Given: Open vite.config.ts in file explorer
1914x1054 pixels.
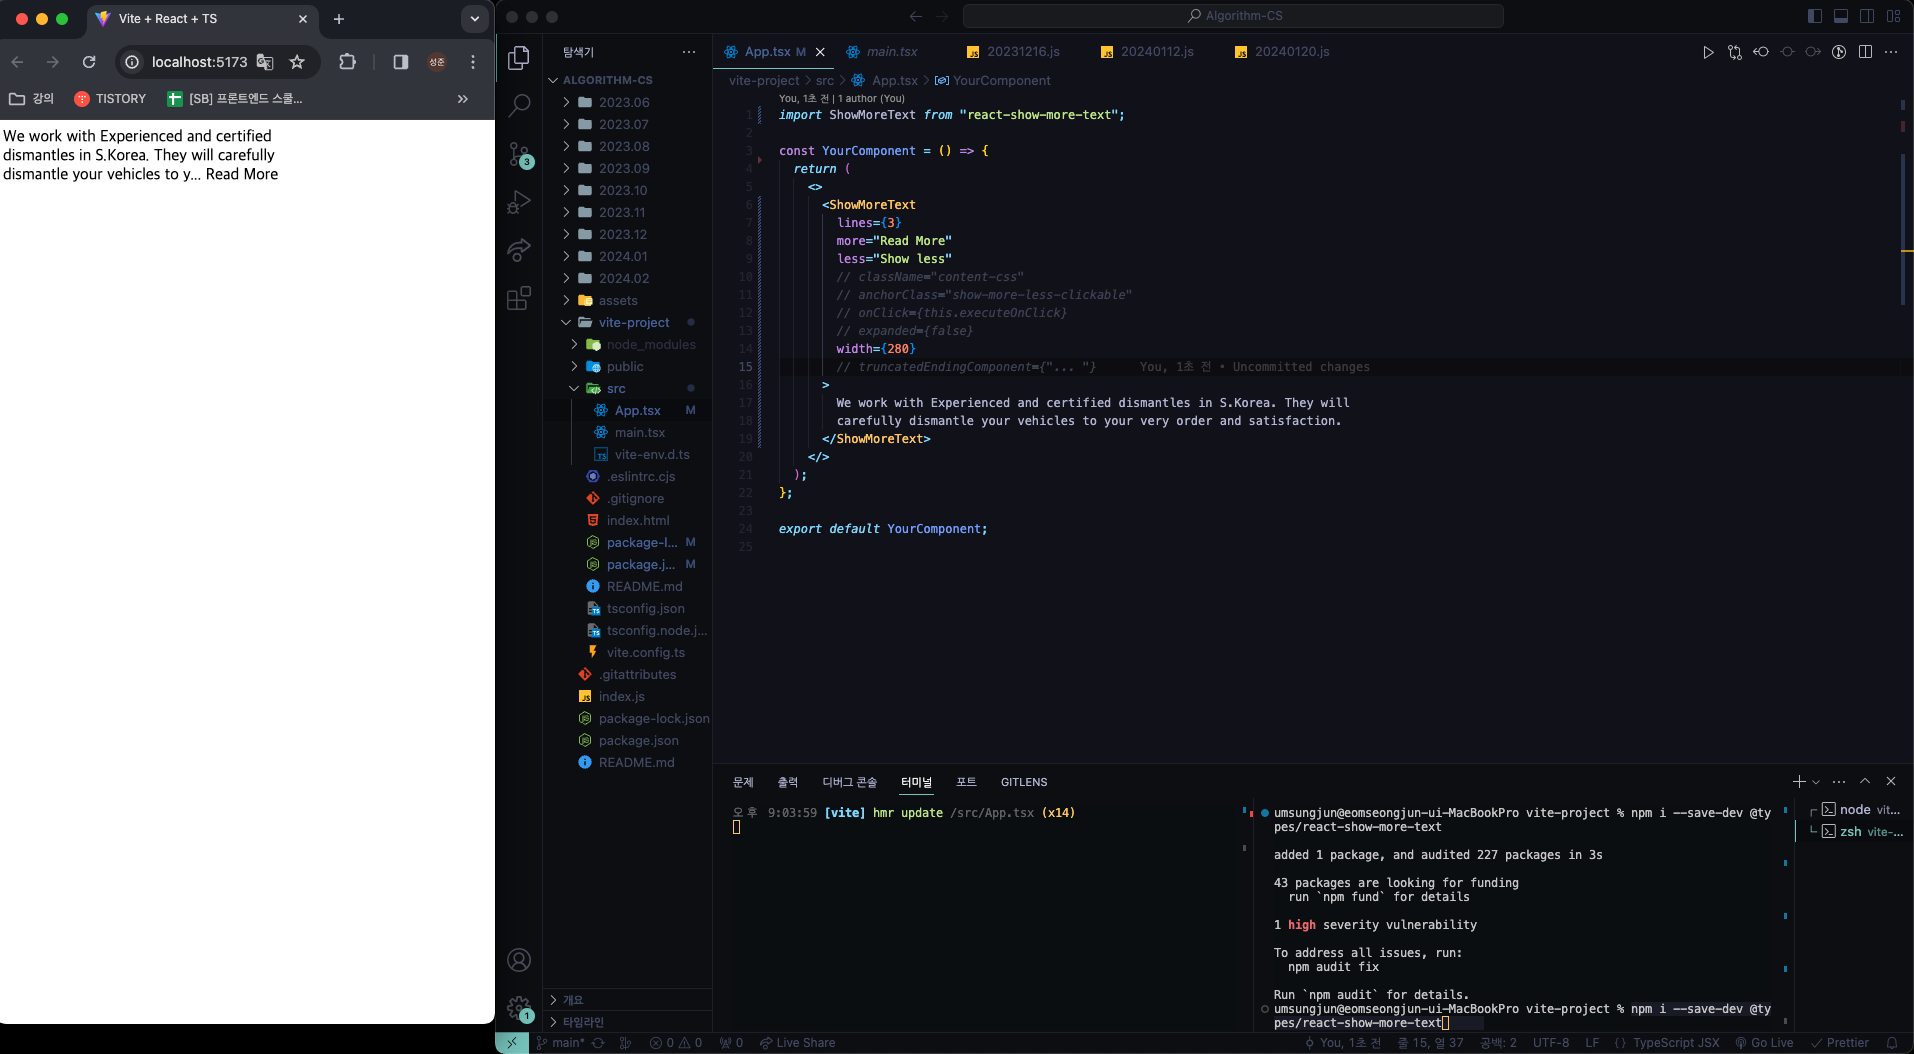Looking at the screenshot, I should (x=645, y=652).
